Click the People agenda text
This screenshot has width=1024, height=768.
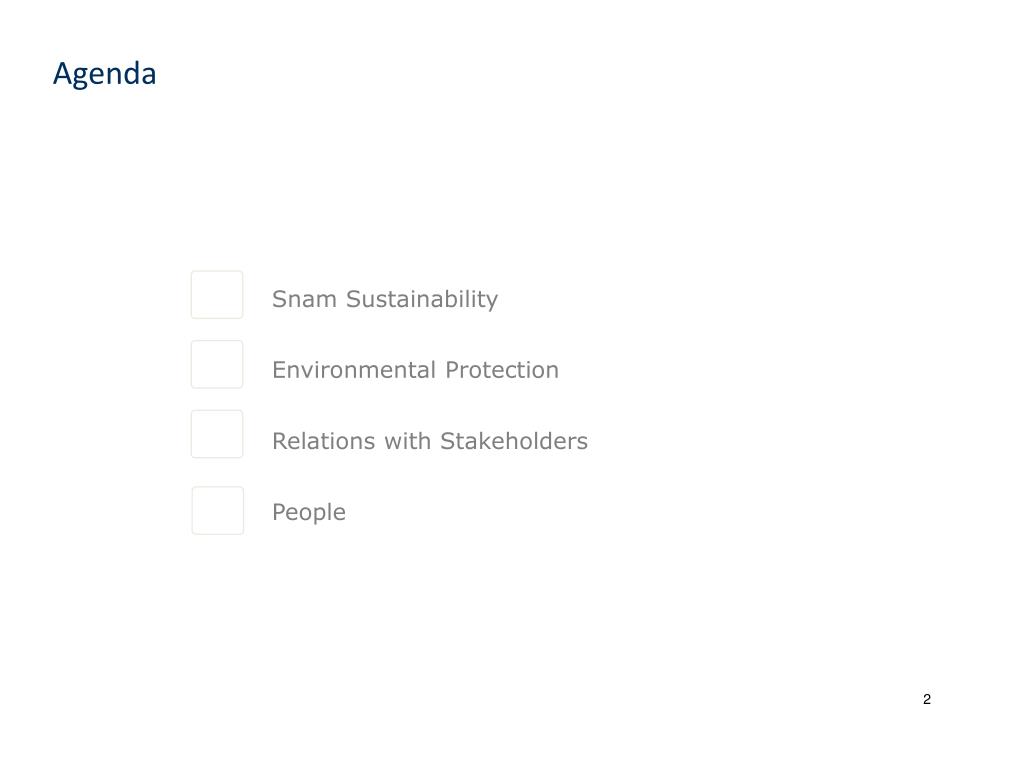point(309,513)
